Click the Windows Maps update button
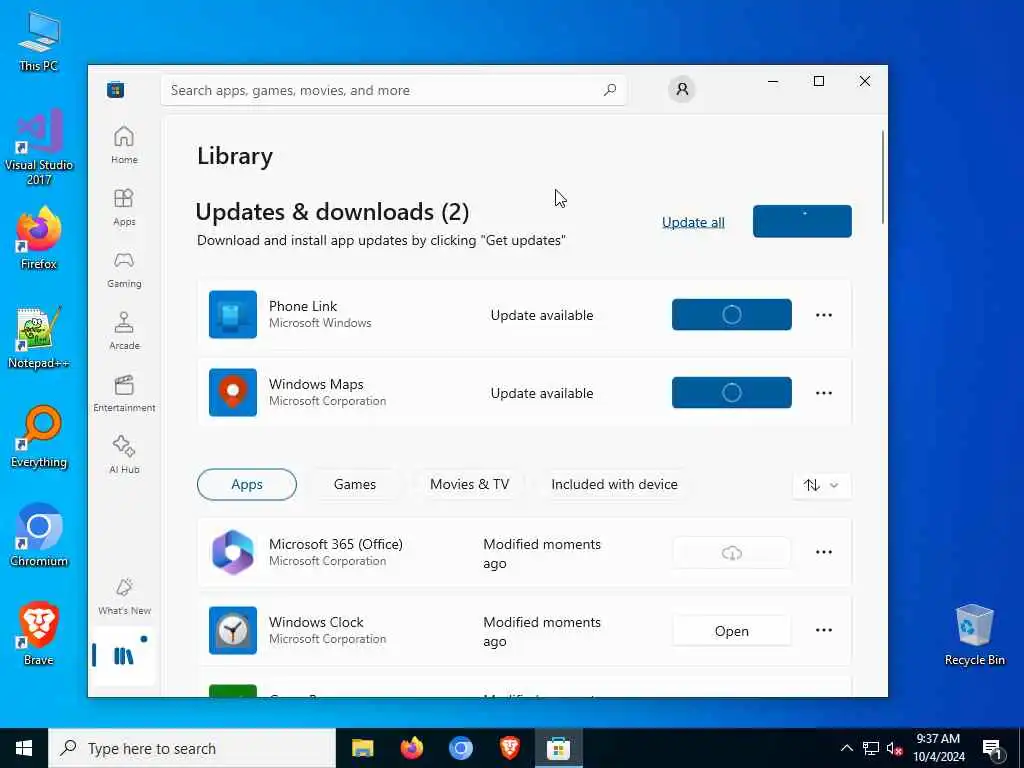Viewport: 1024px width, 768px height. point(731,392)
